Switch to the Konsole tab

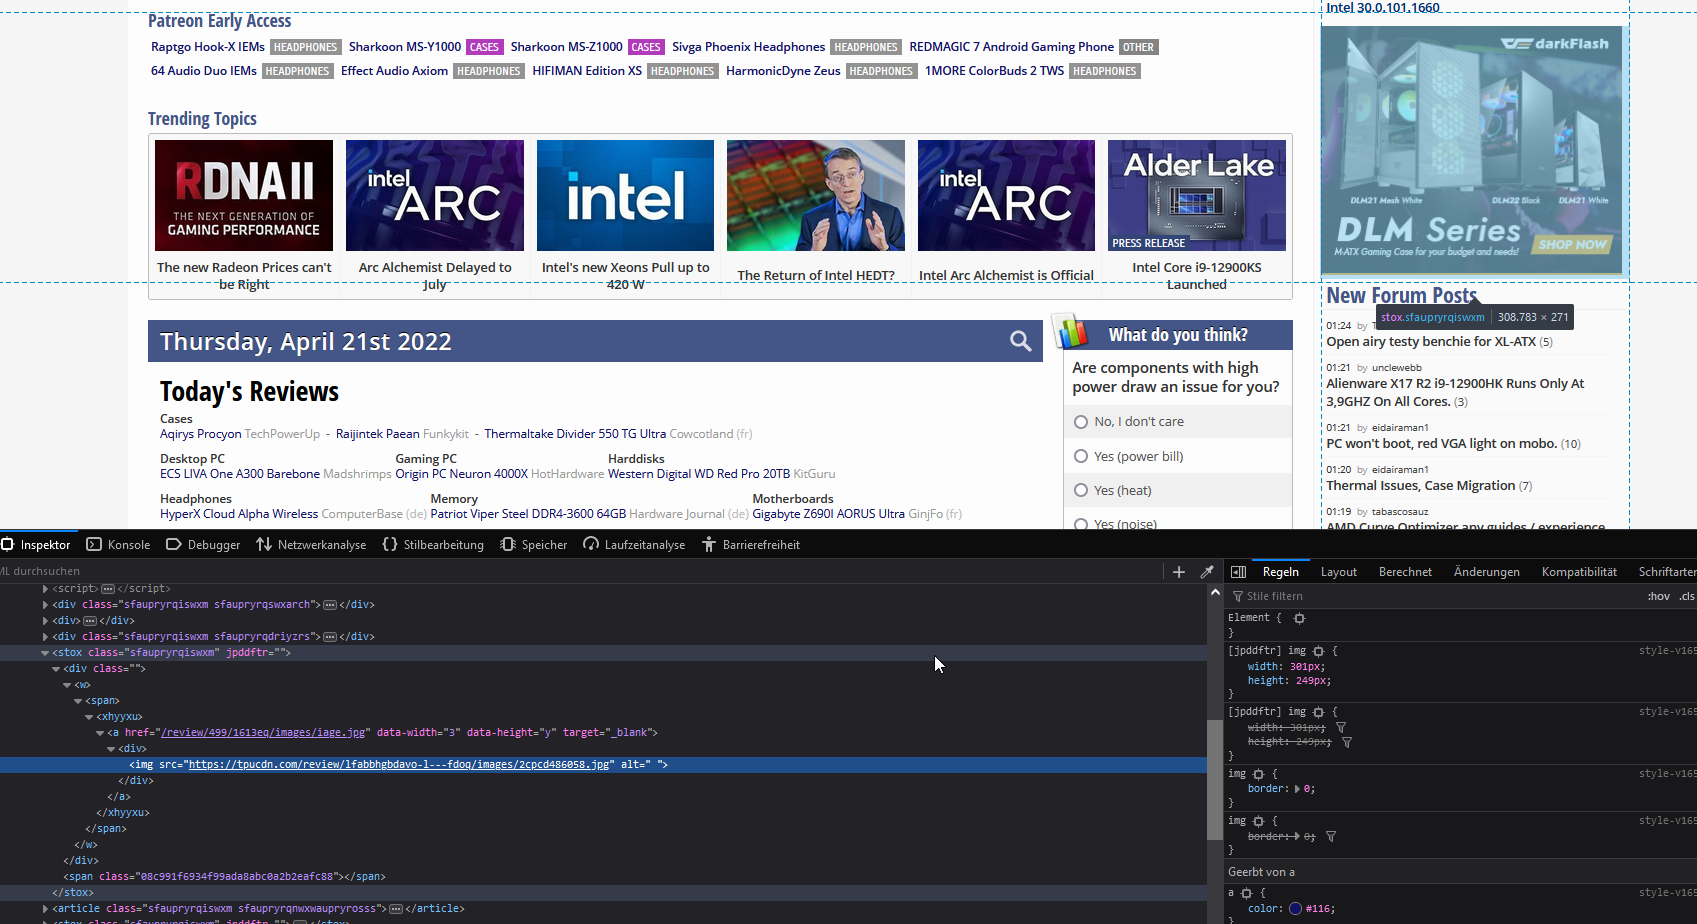[118, 544]
